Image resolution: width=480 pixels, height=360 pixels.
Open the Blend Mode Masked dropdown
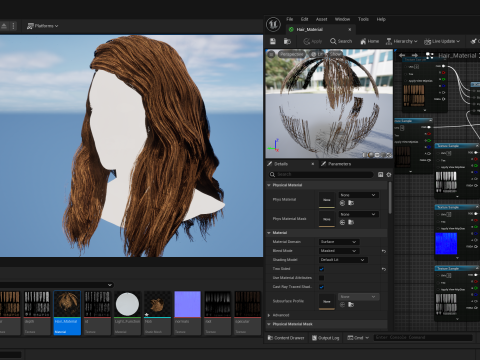pyautogui.click(x=339, y=251)
